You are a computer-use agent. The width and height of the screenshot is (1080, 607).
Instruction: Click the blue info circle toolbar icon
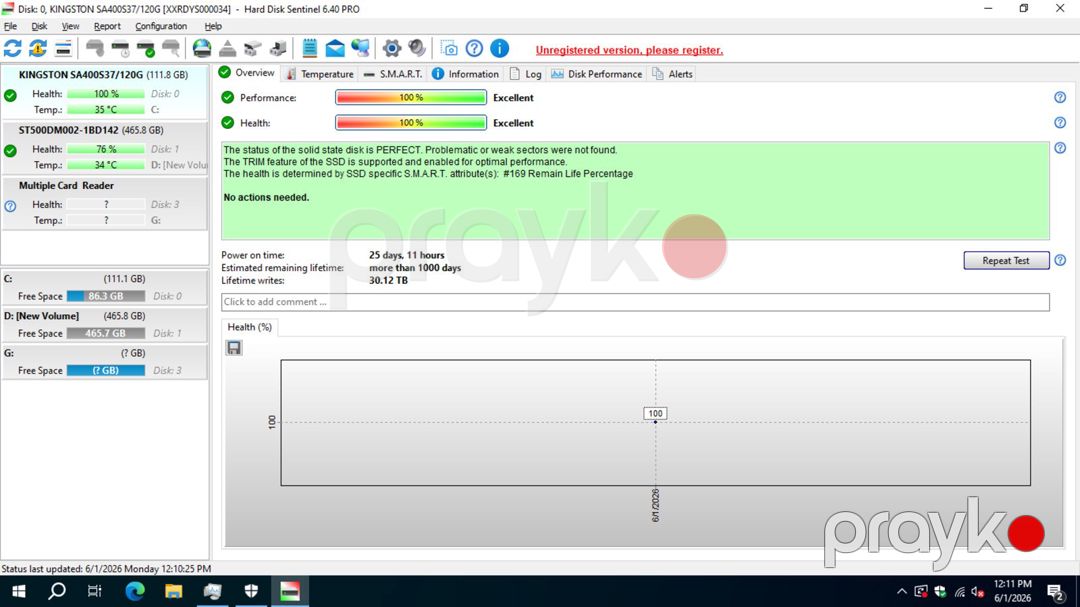coord(499,48)
